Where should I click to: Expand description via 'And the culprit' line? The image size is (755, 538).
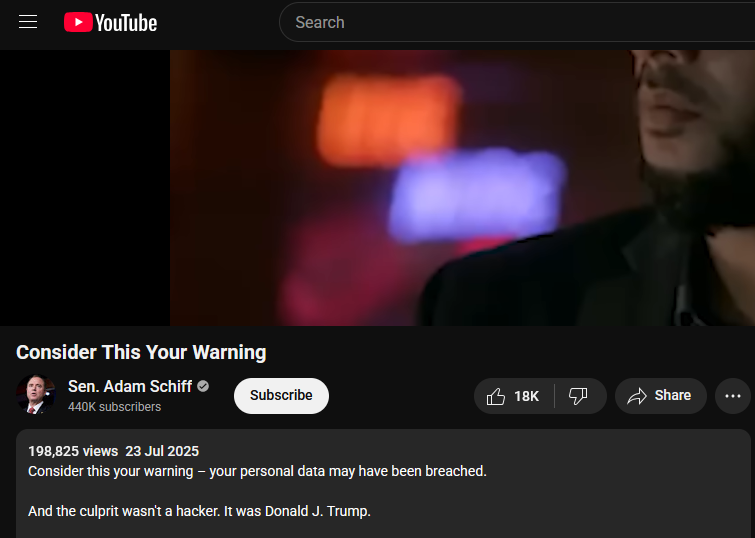[x=199, y=511]
